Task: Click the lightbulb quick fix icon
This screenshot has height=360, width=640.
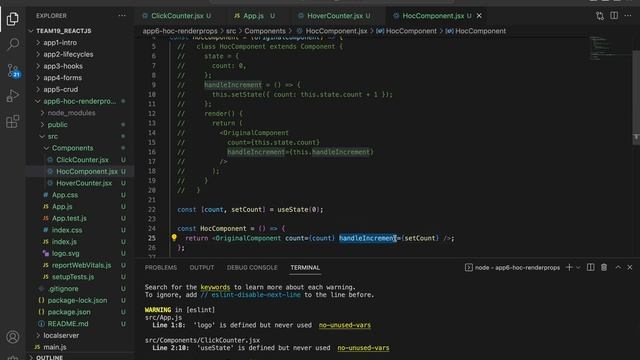Action: (174, 238)
